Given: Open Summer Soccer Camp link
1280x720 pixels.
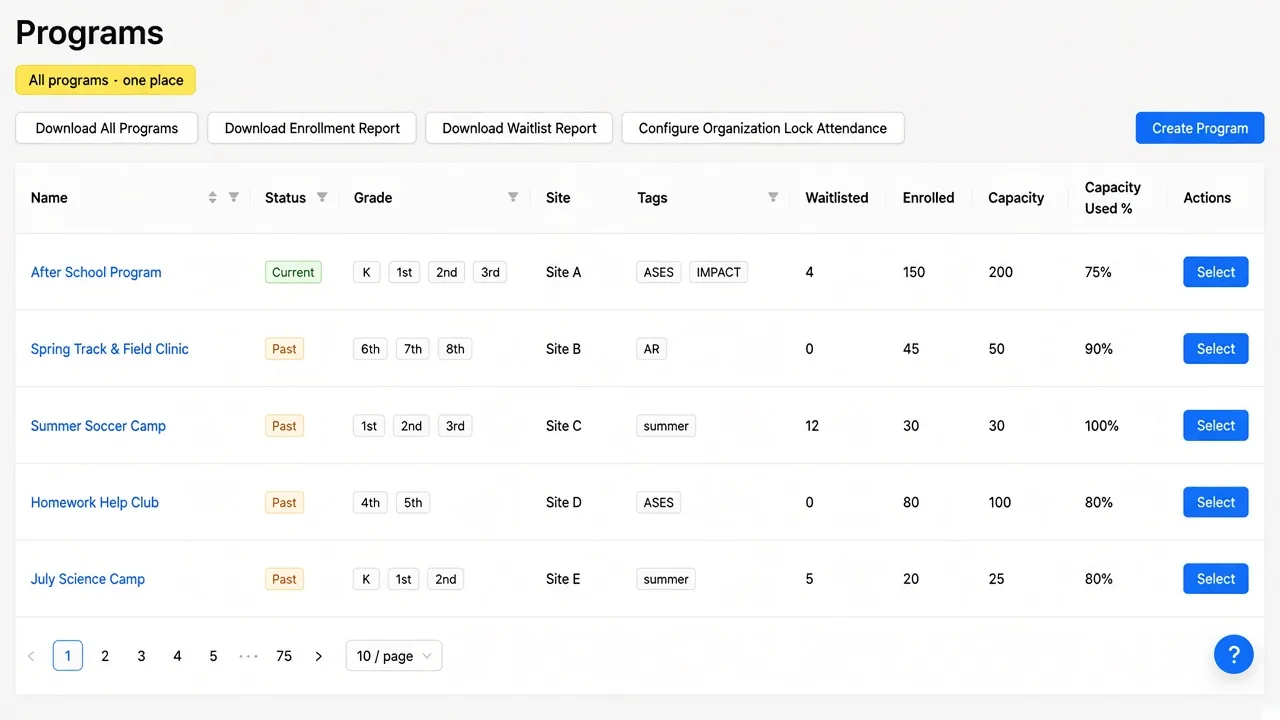Looking at the screenshot, I should click(98, 426).
